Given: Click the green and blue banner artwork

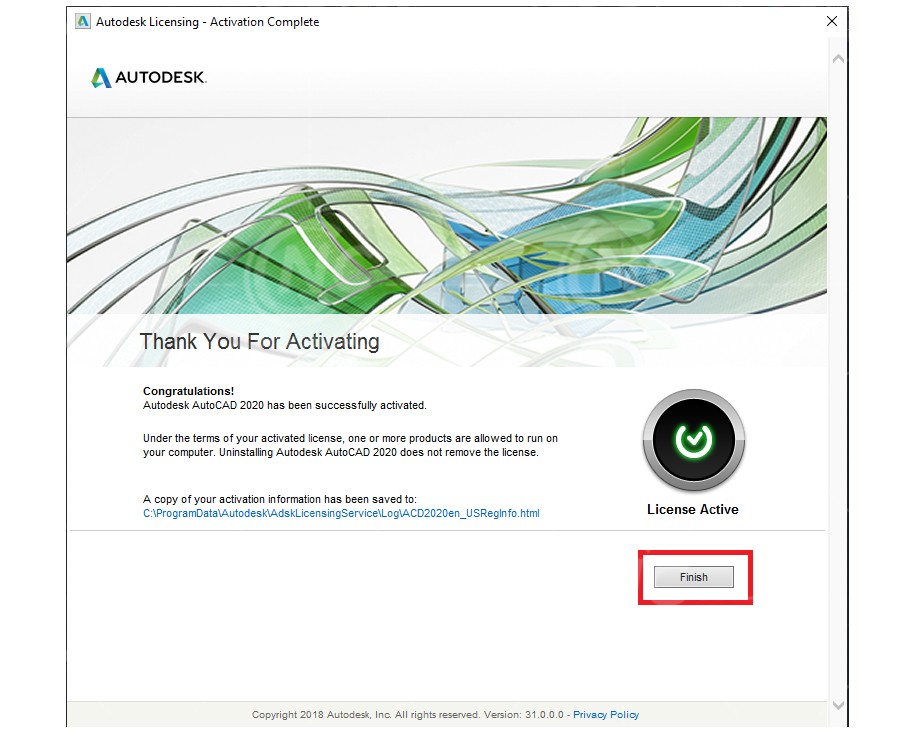Looking at the screenshot, I should pyautogui.click(x=446, y=215).
